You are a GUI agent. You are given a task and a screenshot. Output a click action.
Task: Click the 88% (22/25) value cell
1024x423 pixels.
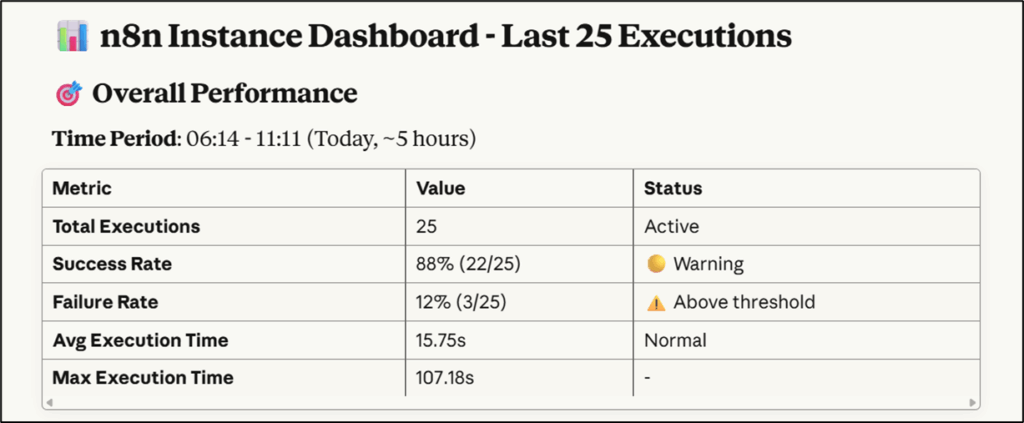point(465,264)
